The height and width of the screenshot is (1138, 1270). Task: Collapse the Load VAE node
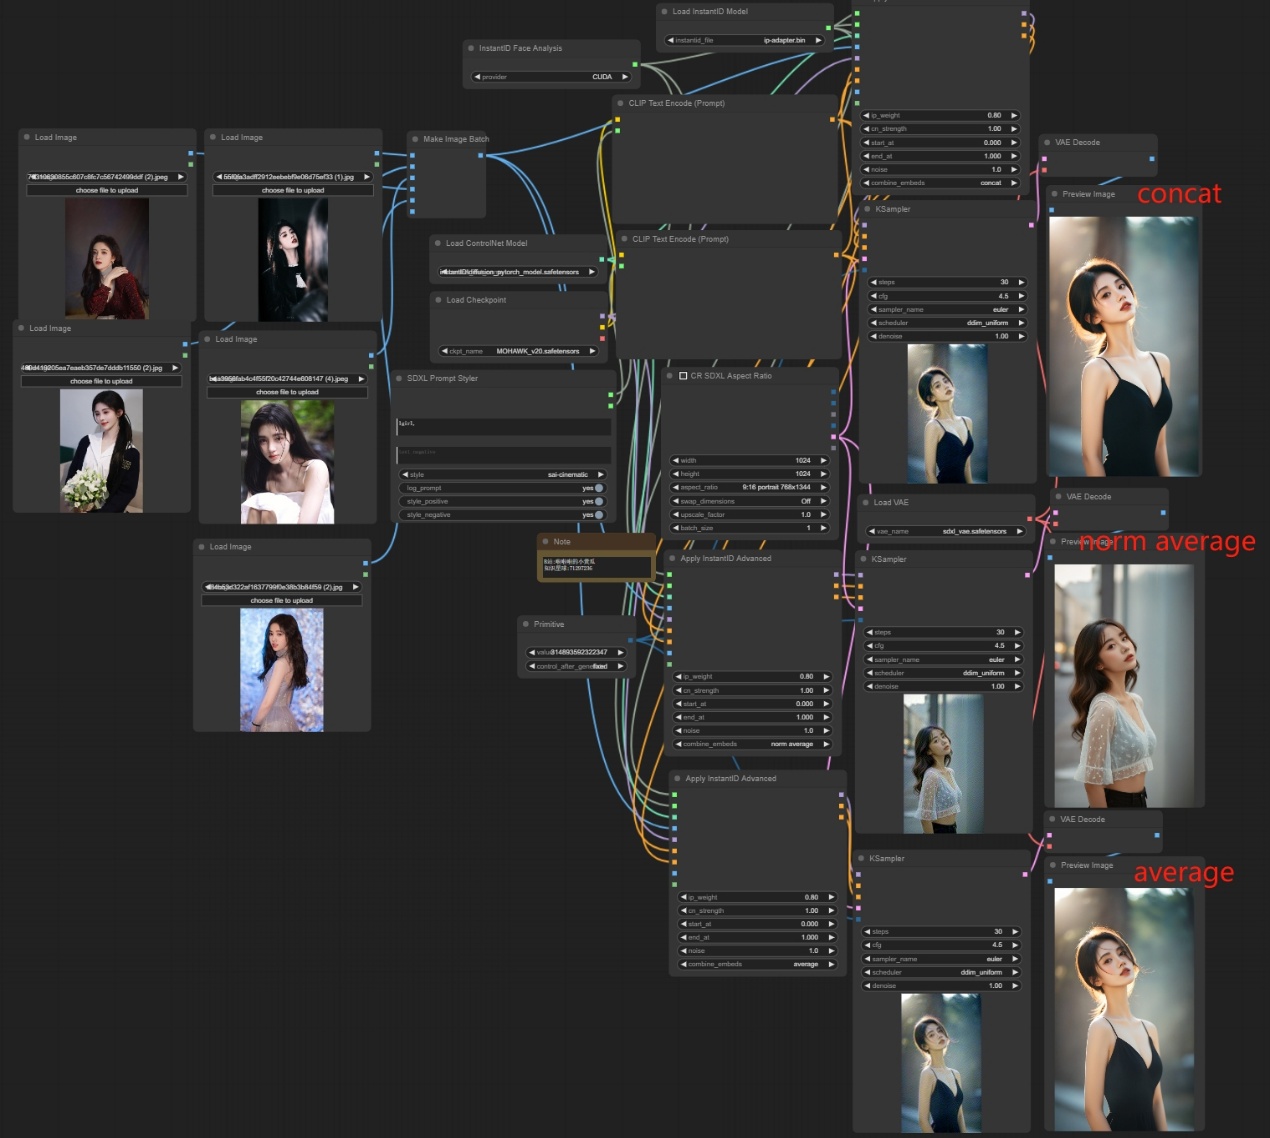coord(866,502)
